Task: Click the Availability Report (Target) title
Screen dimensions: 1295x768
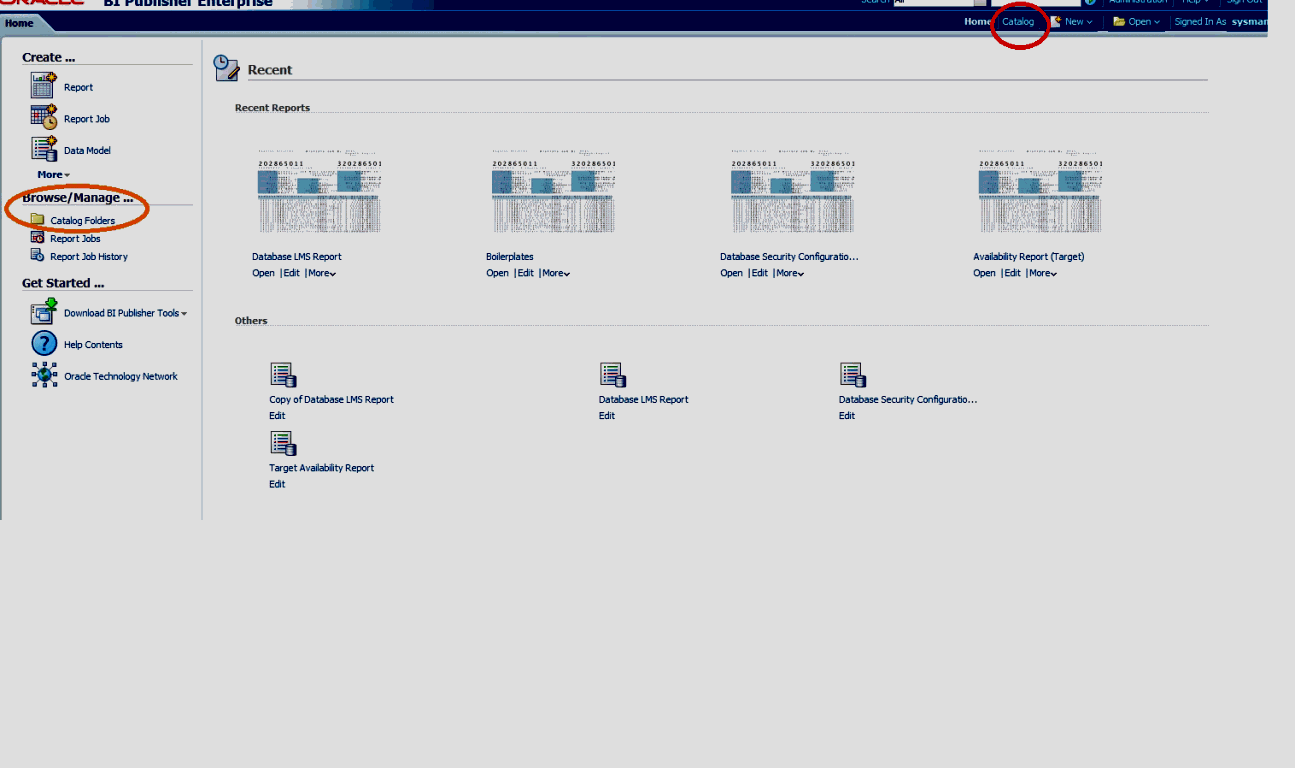Action: click(1029, 257)
